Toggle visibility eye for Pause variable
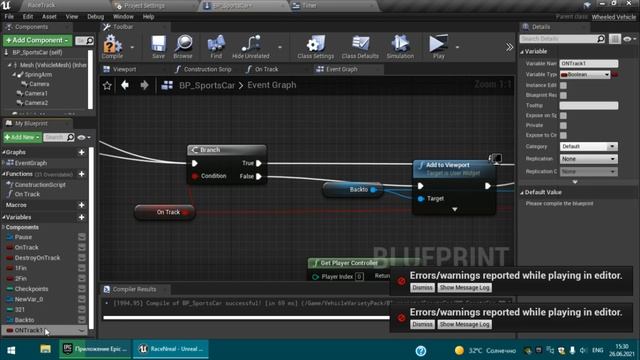 coord(82,237)
